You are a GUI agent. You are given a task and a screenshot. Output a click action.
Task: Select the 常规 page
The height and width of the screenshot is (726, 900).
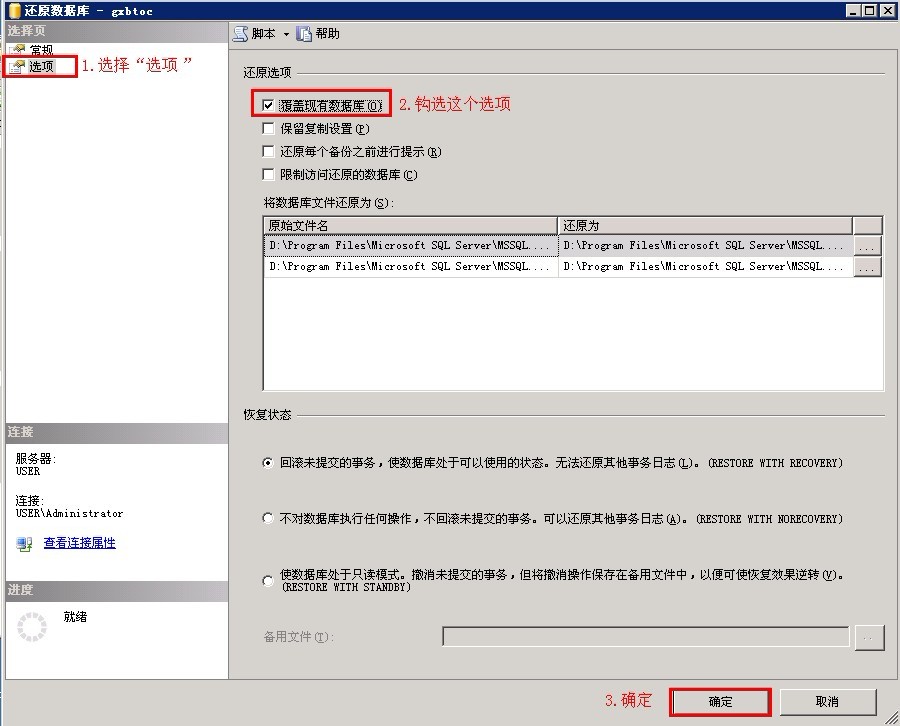(x=41, y=50)
